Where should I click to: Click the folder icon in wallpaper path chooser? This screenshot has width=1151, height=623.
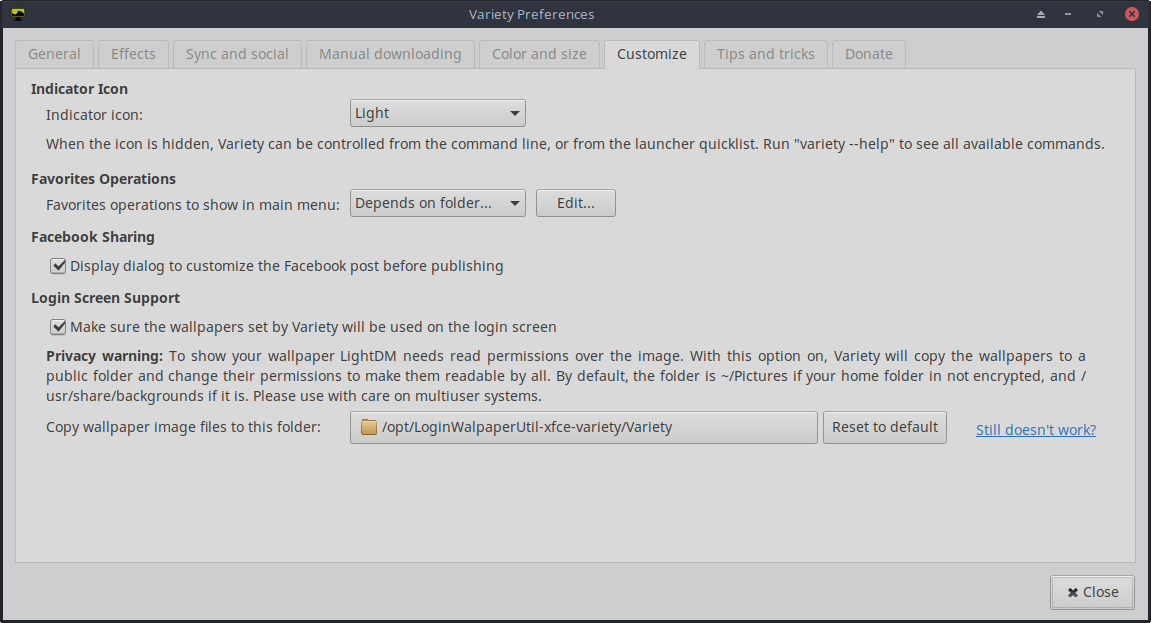(x=368, y=427)
